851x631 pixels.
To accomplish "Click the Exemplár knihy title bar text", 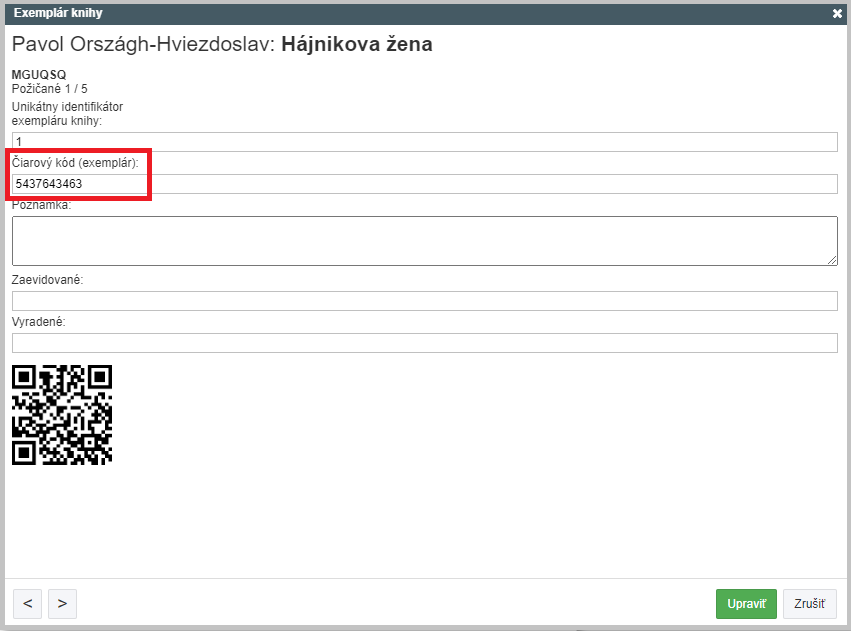I will 58,13.
